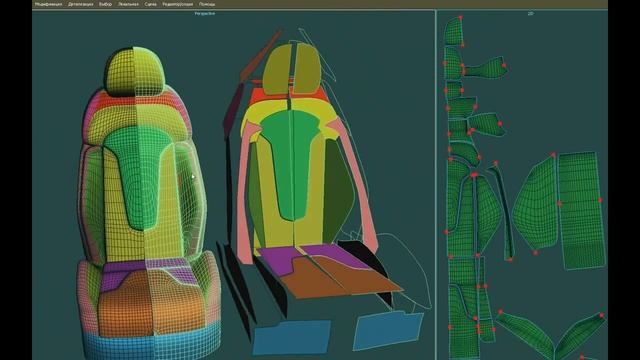This screenshot has width=640, height=360.
Task: Open the Сцена menu
Action: click(x=151, y=4)
